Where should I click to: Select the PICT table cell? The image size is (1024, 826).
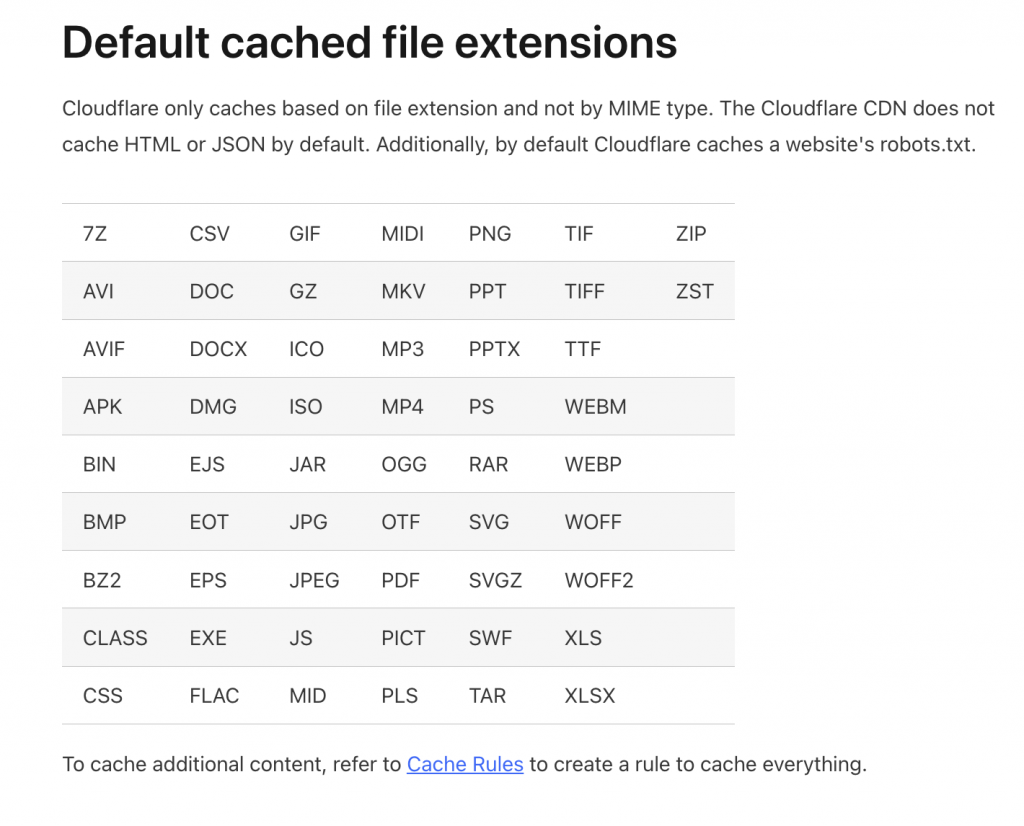click(403, 638)
